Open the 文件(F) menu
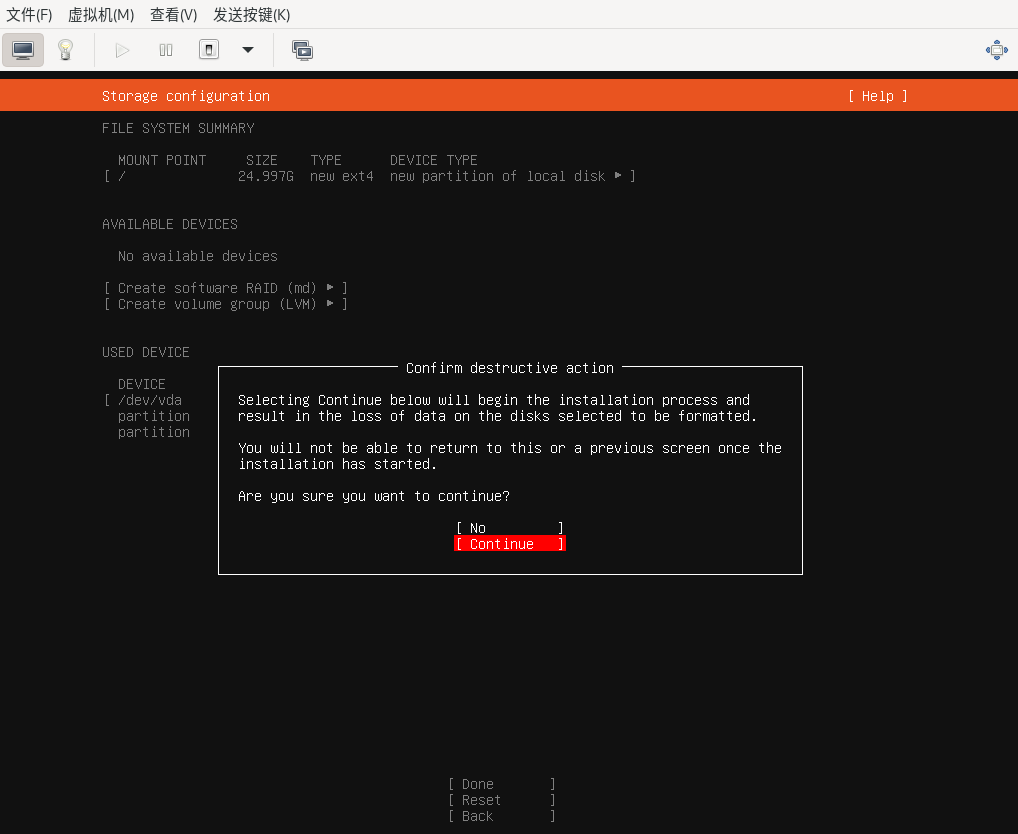 (29, 15)
